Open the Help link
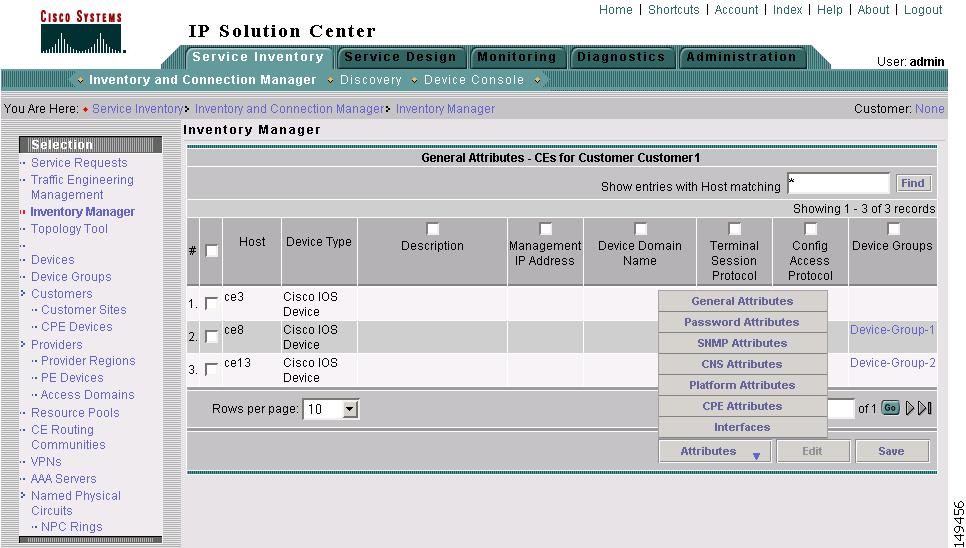The image size is (966, 548). [x=830, y=10]
